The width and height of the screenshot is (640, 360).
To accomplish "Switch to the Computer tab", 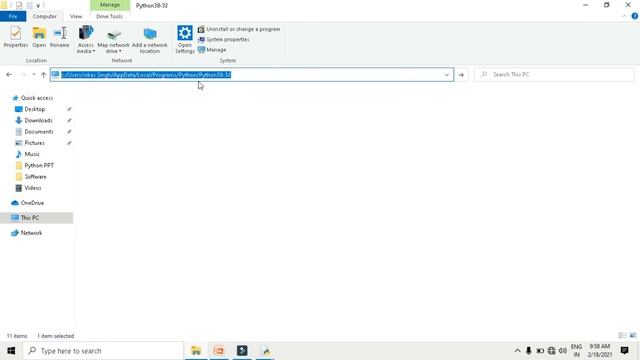I will [x=44, y=16].
